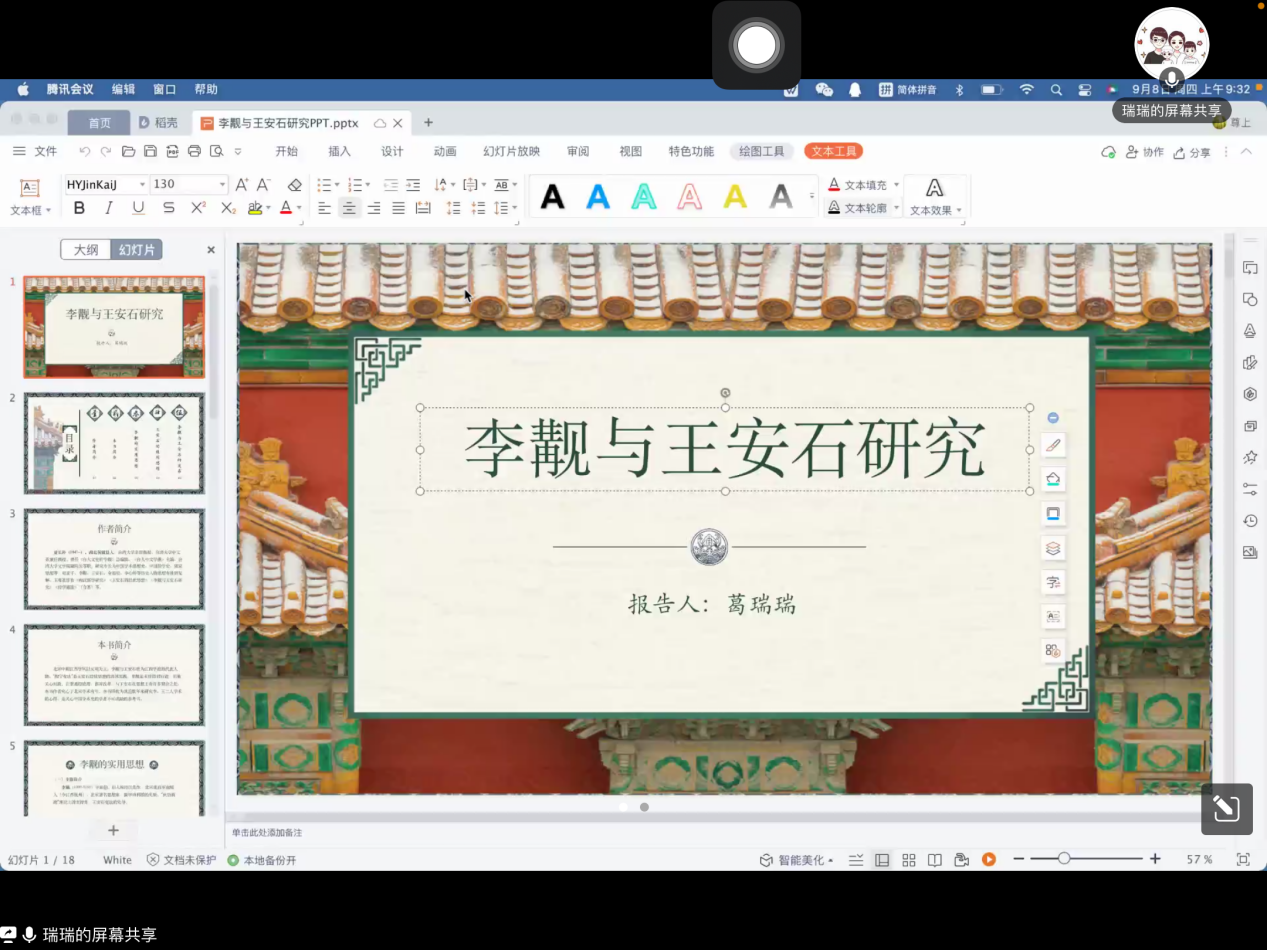Apply strikethrough to selected text
The image size is (1267, 950).
(168, 208)
